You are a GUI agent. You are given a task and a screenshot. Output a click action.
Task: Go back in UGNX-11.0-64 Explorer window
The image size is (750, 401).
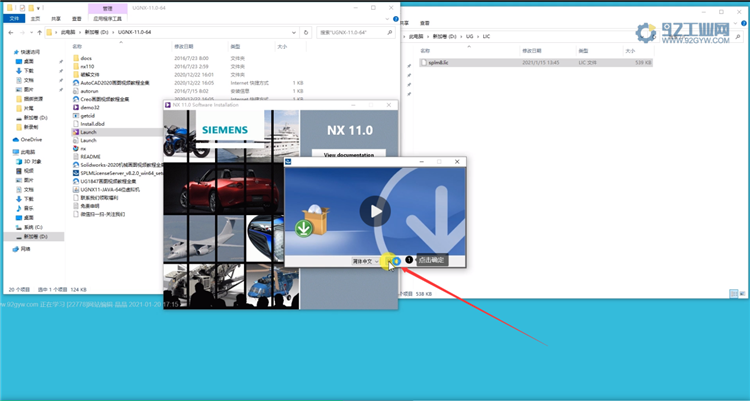tap(11, 33)
